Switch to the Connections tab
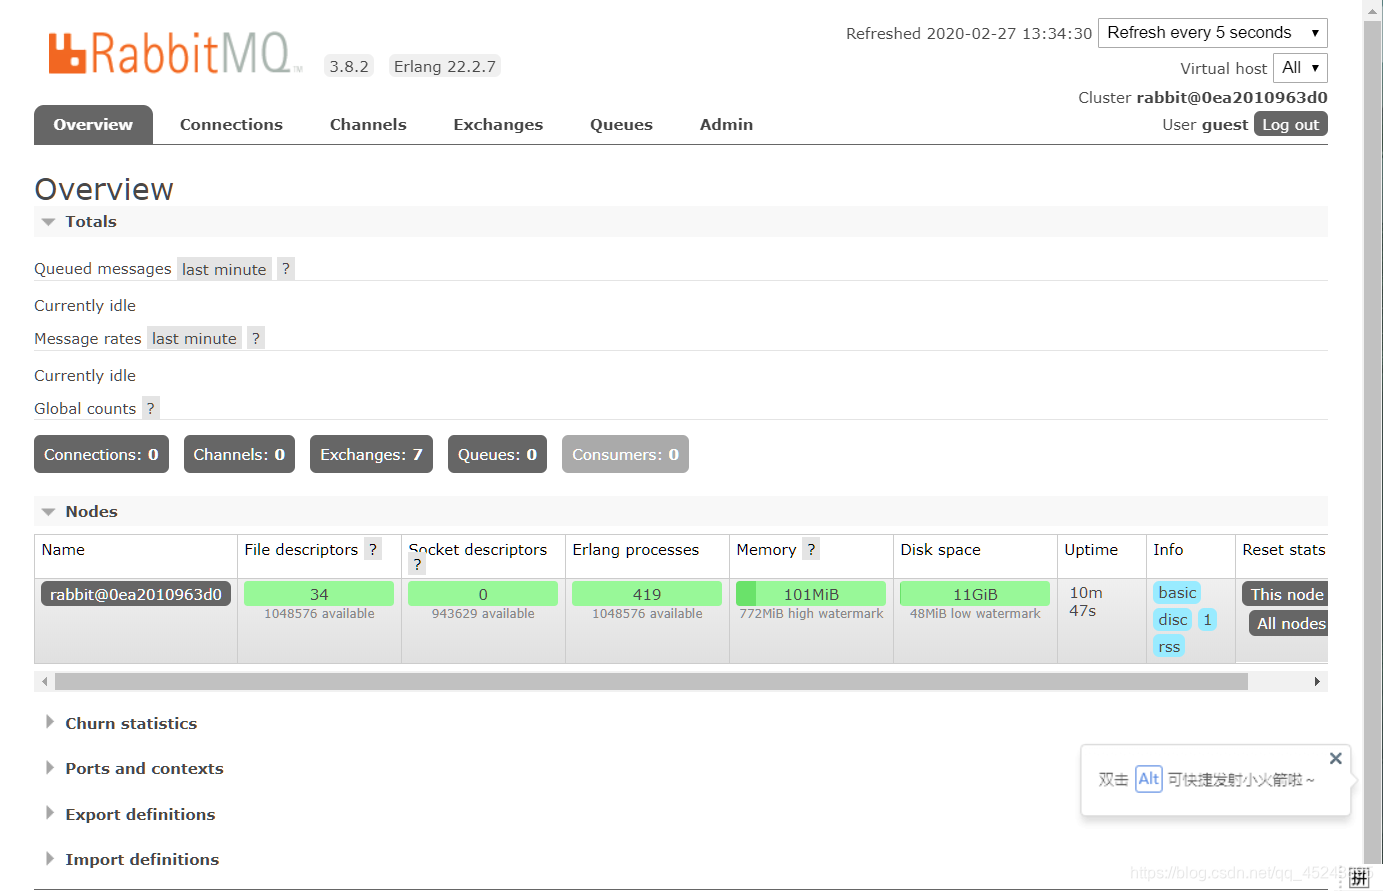The height and width of the screenshot is (891, 1383). pyautogui.click(x=231, y=125)
